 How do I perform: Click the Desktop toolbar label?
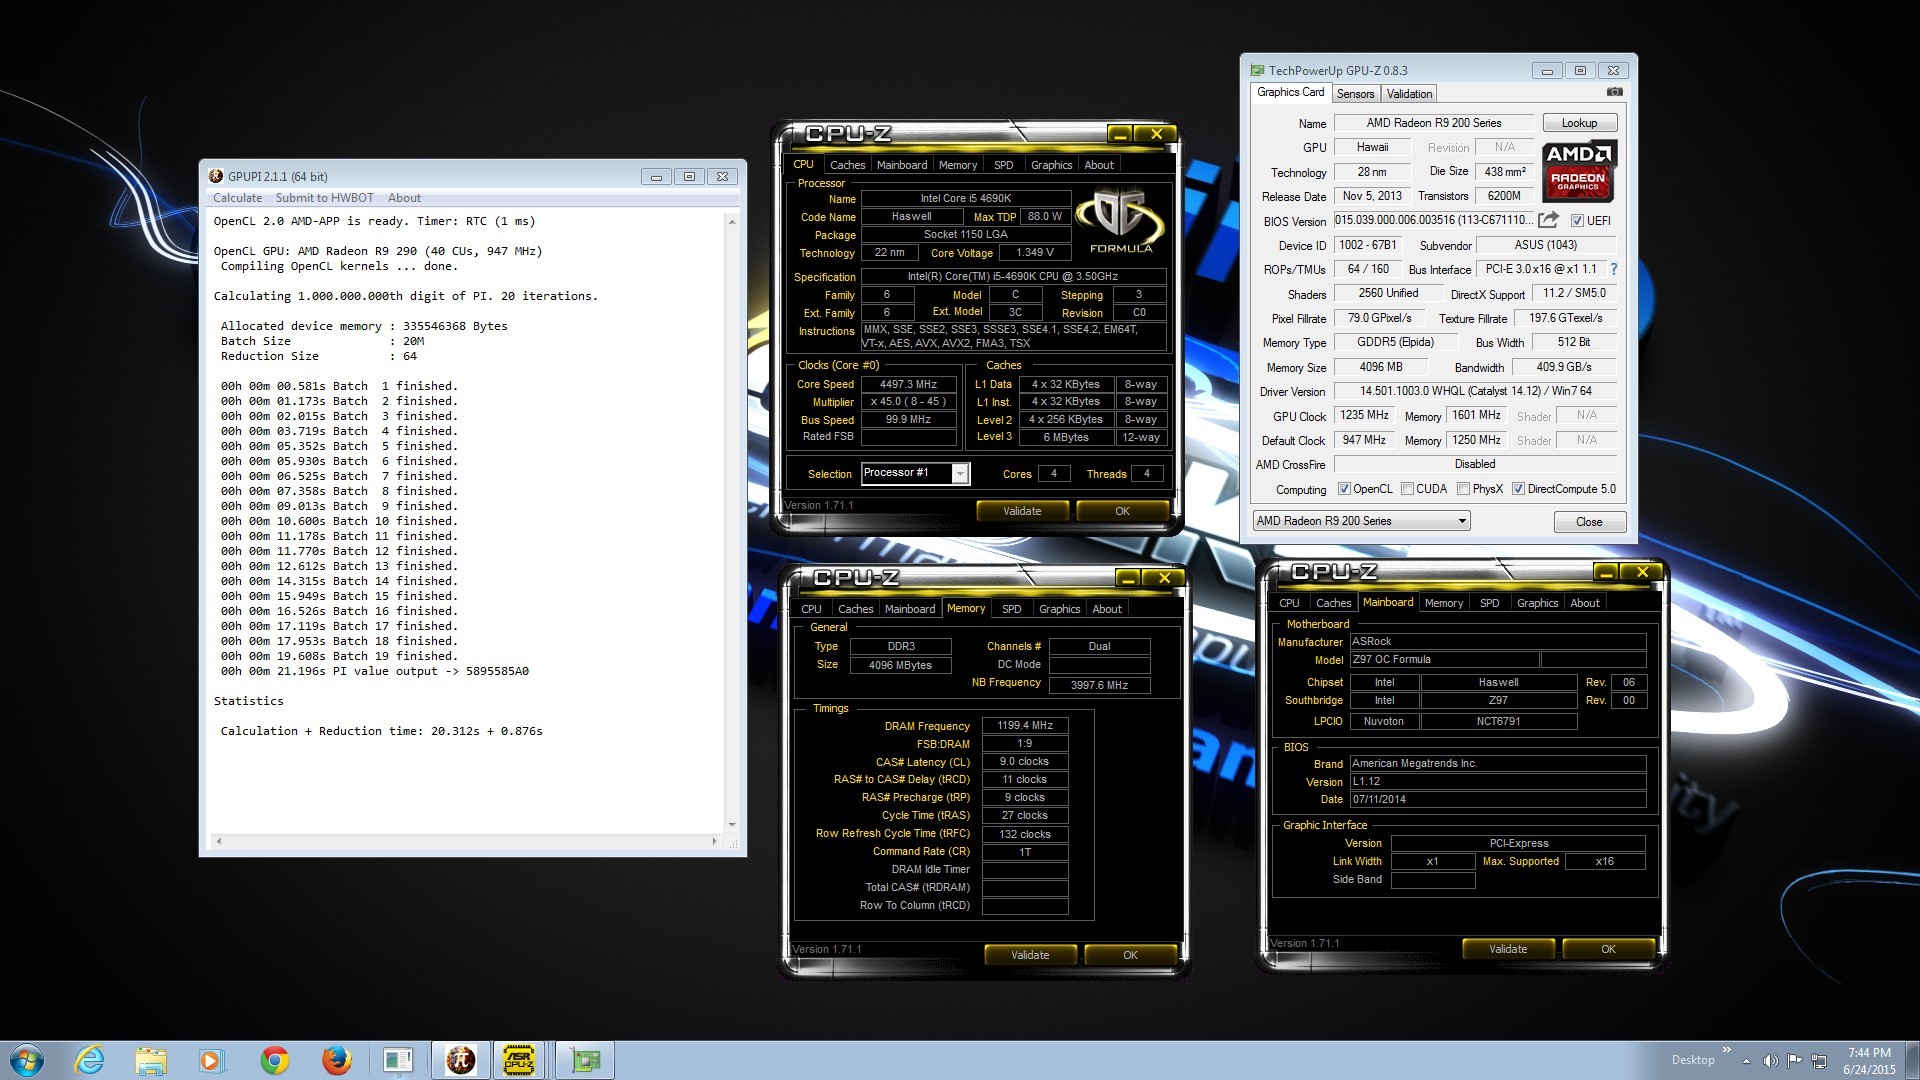coord(1693,1060)
